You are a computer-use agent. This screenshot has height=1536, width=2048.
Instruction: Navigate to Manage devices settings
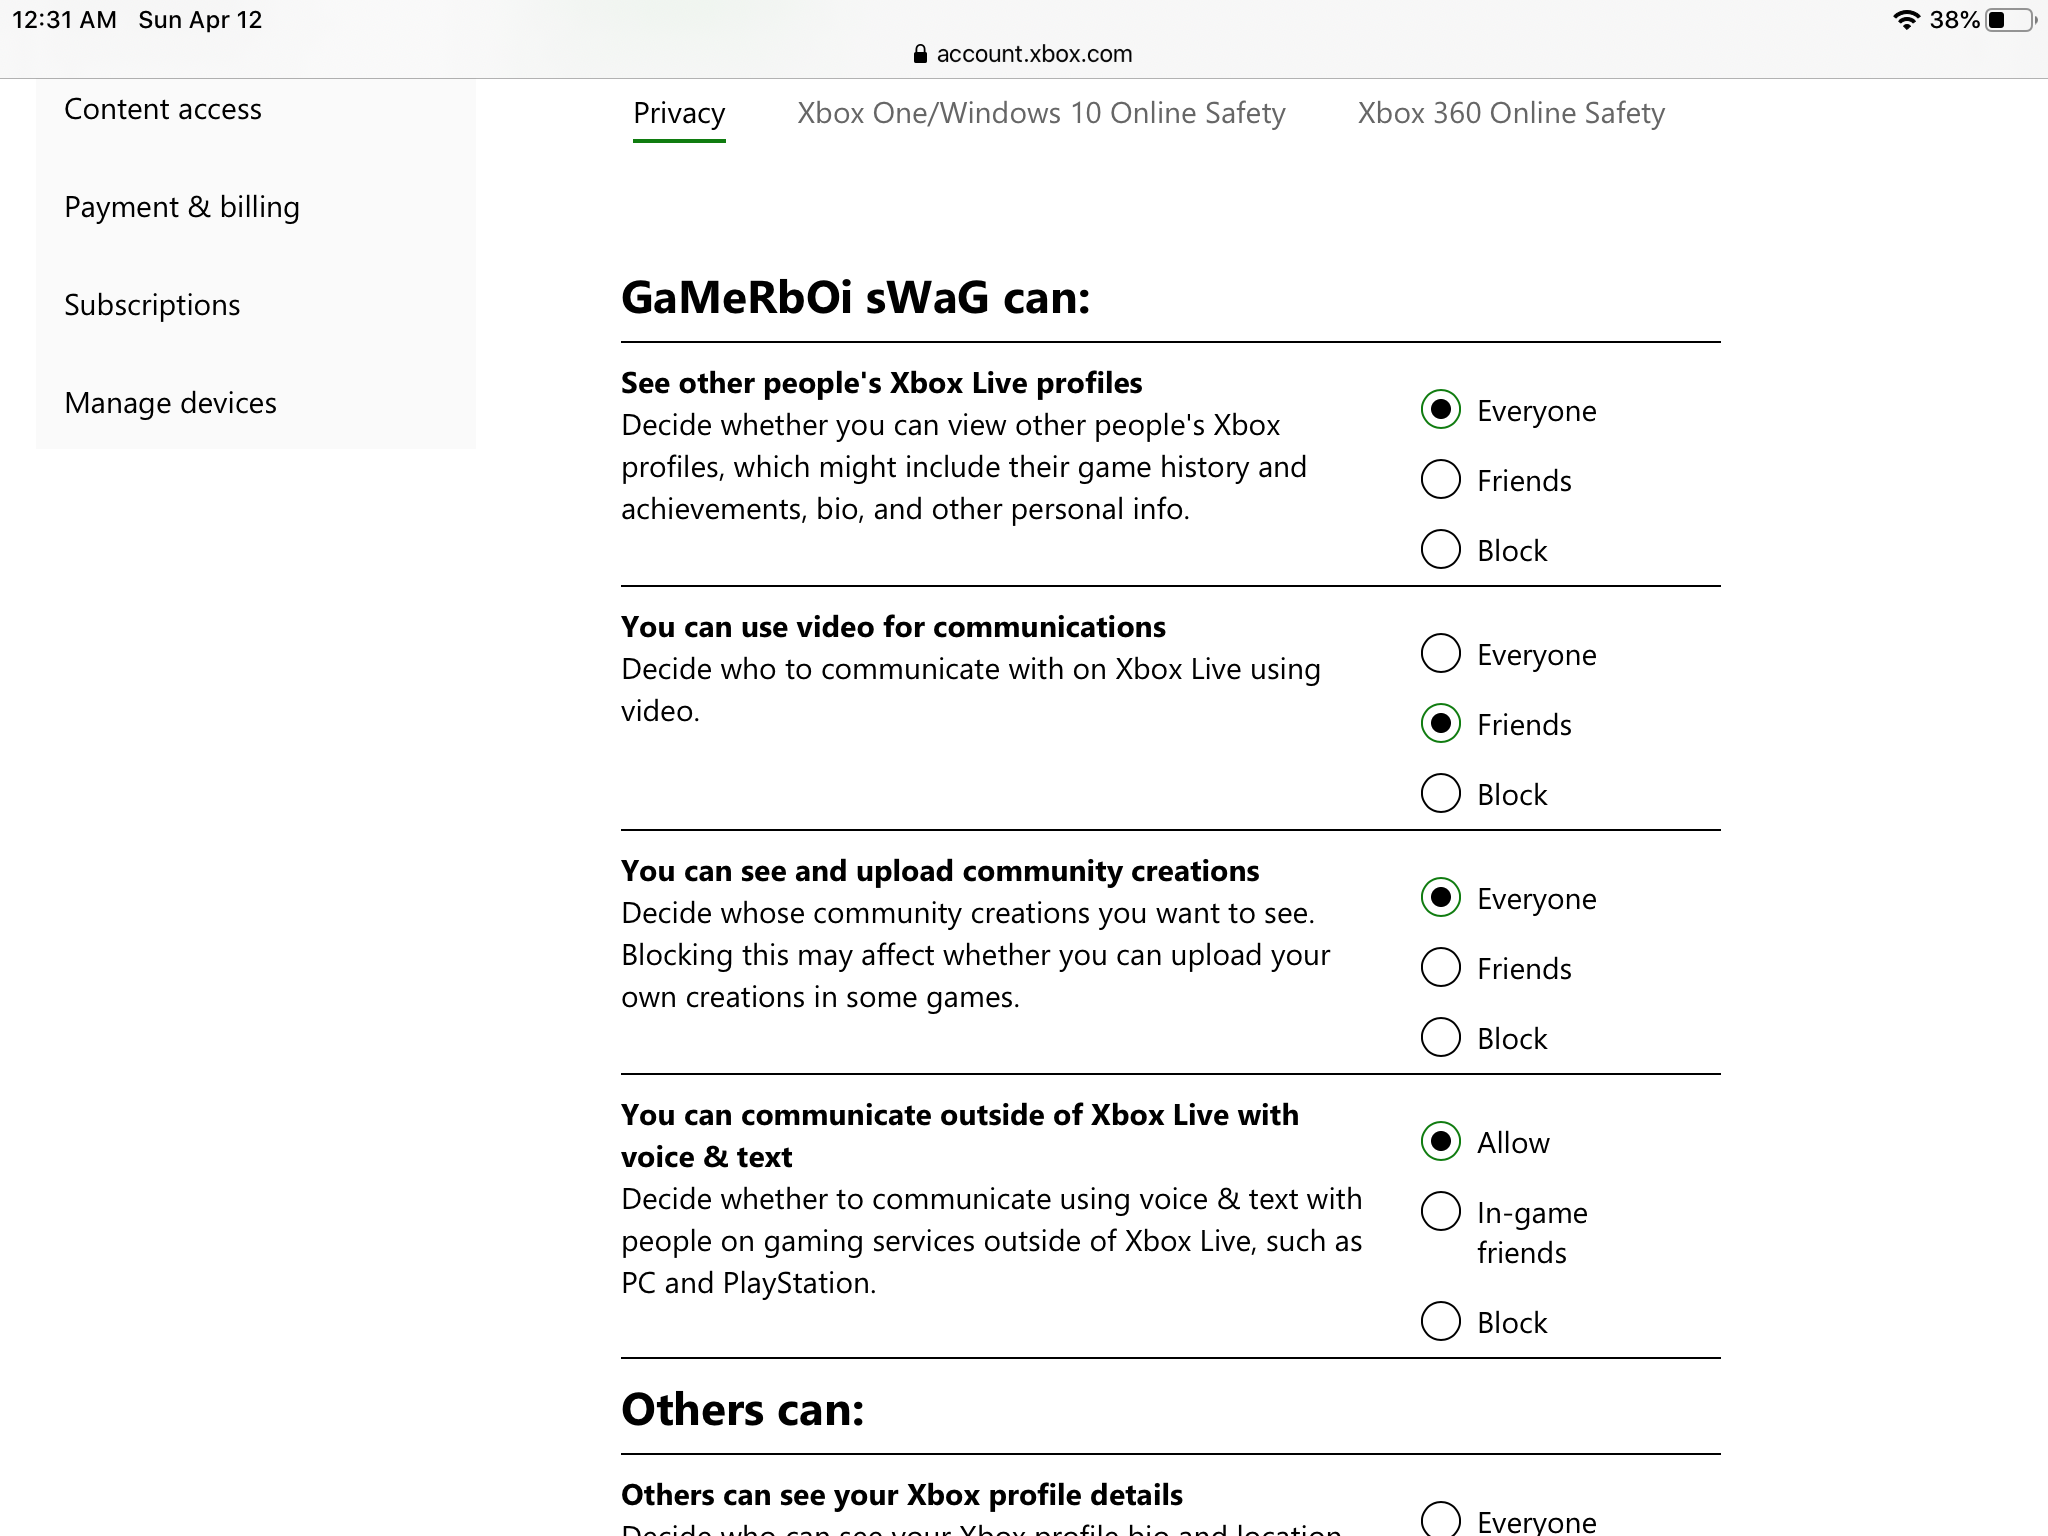point(169,402)
